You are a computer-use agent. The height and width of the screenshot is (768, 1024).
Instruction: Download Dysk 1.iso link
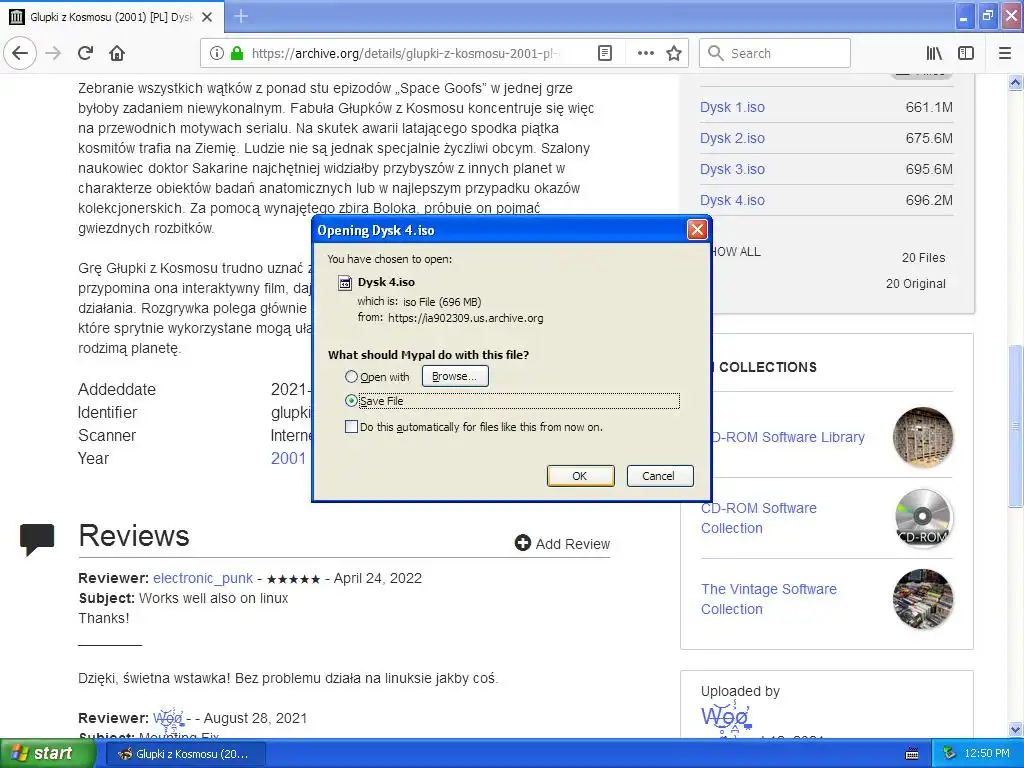pyautogui.click(x=732, y=107)
